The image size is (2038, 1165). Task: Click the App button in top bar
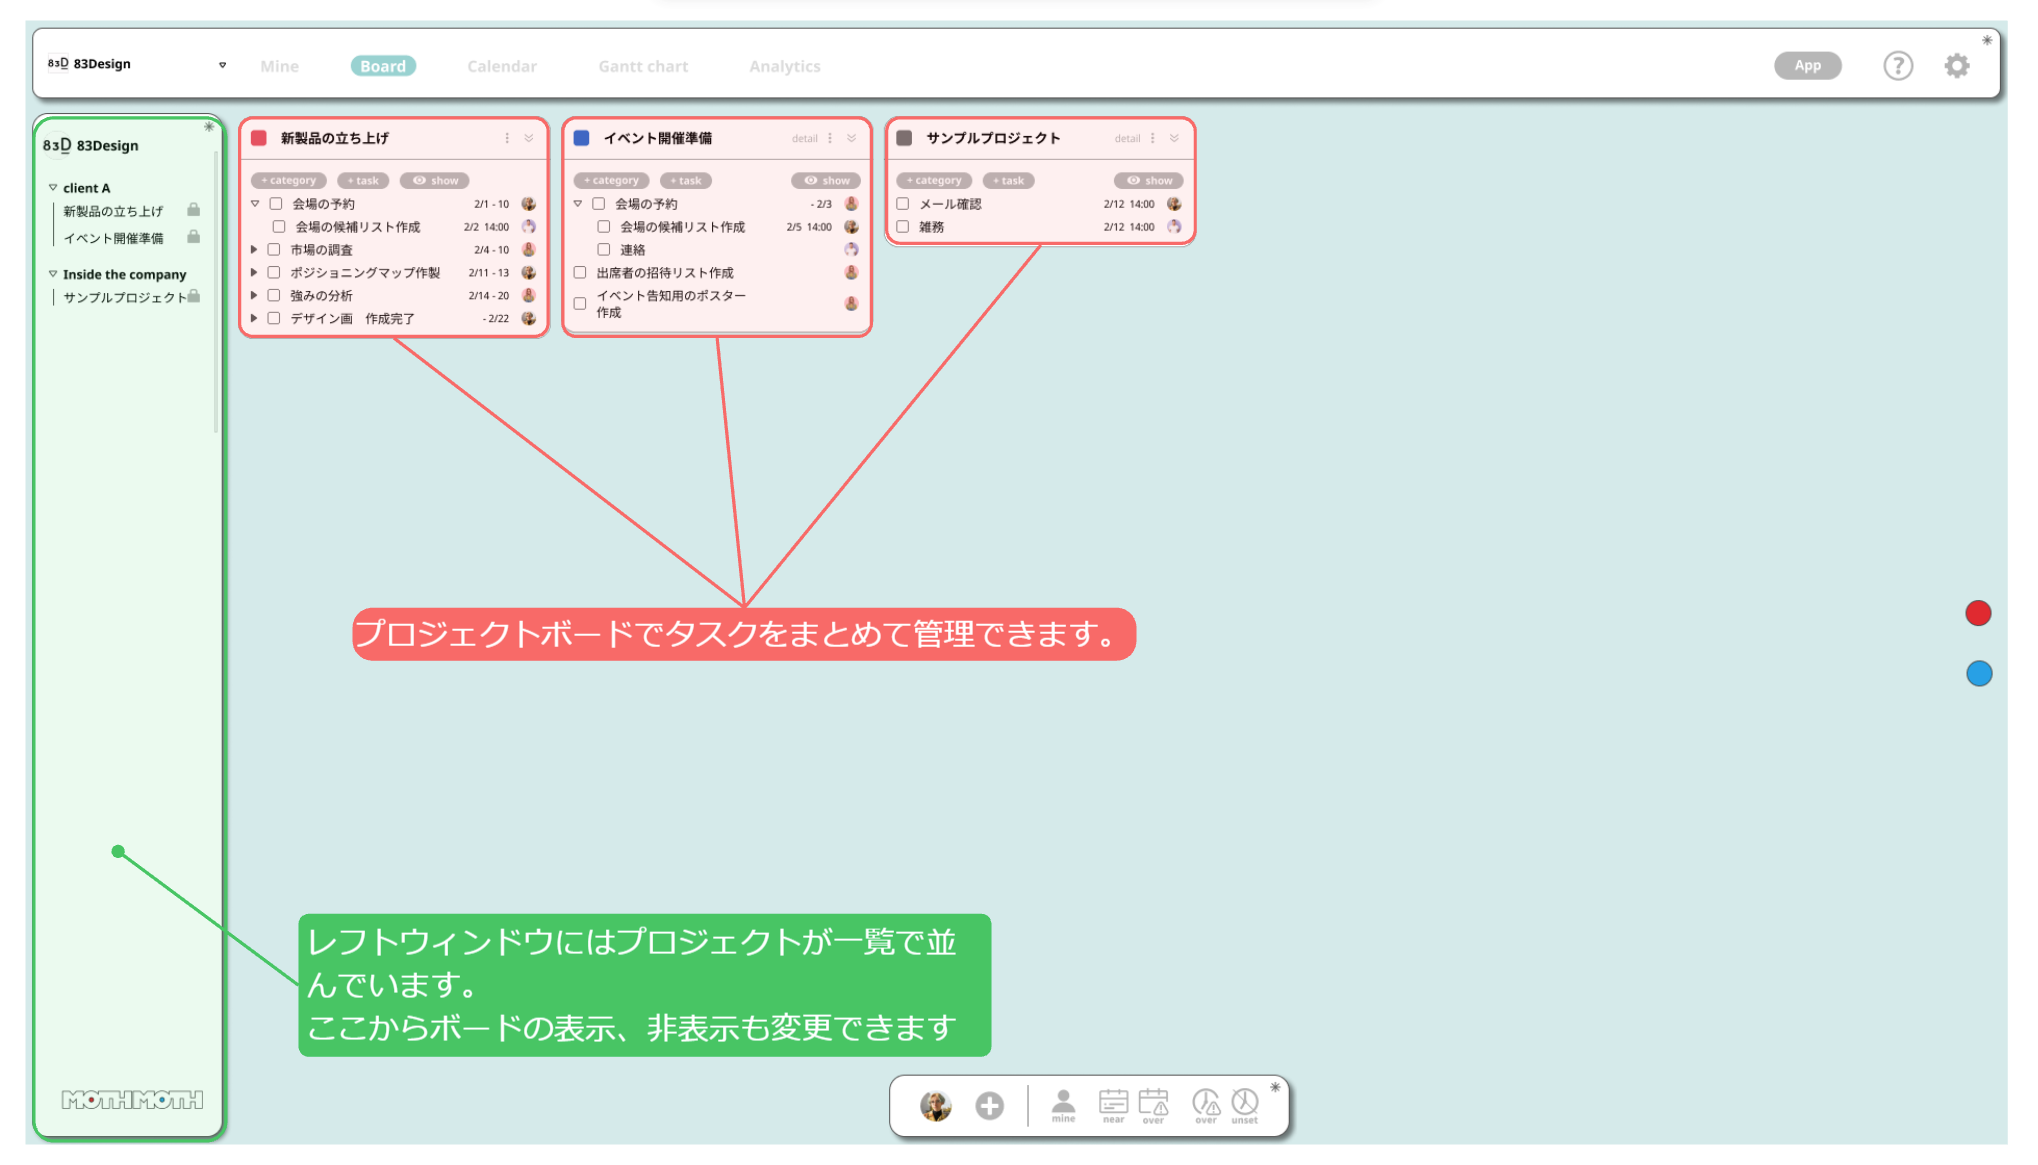tap(1807, 66)
